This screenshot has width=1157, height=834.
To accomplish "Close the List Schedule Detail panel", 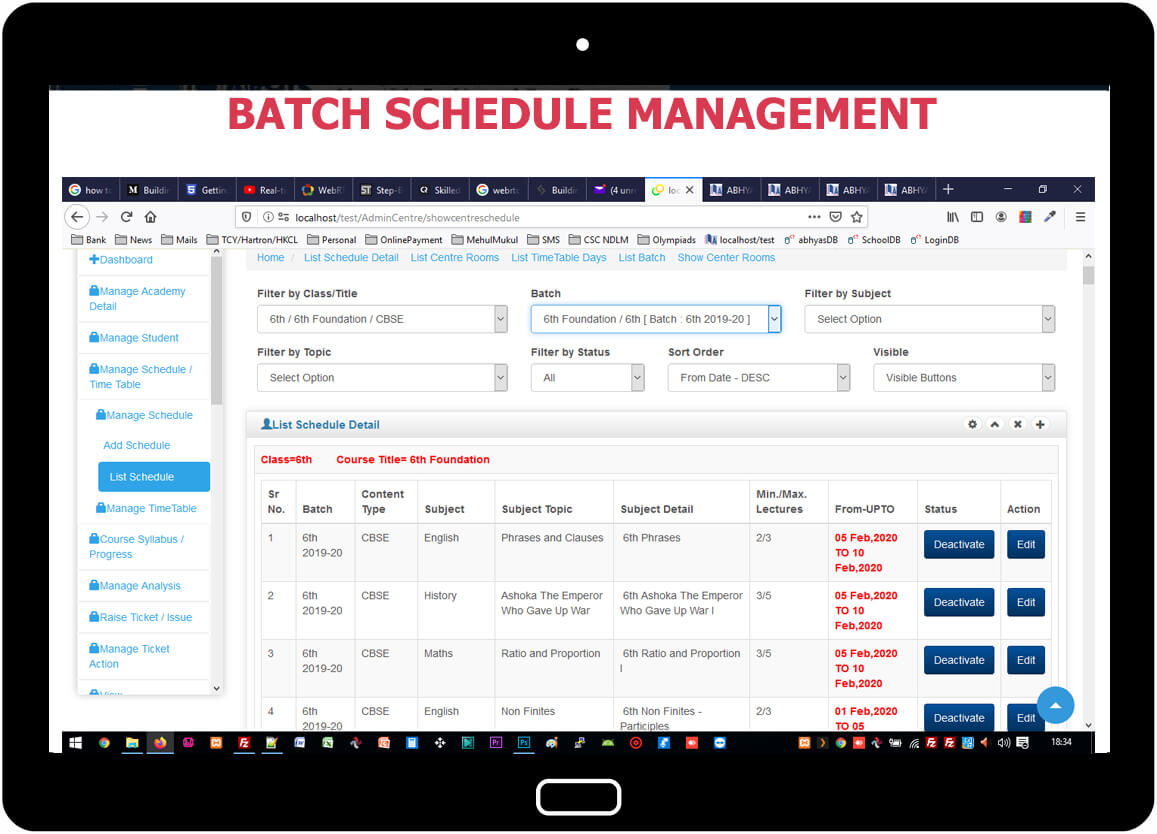I will click(x=1017, y=424).
